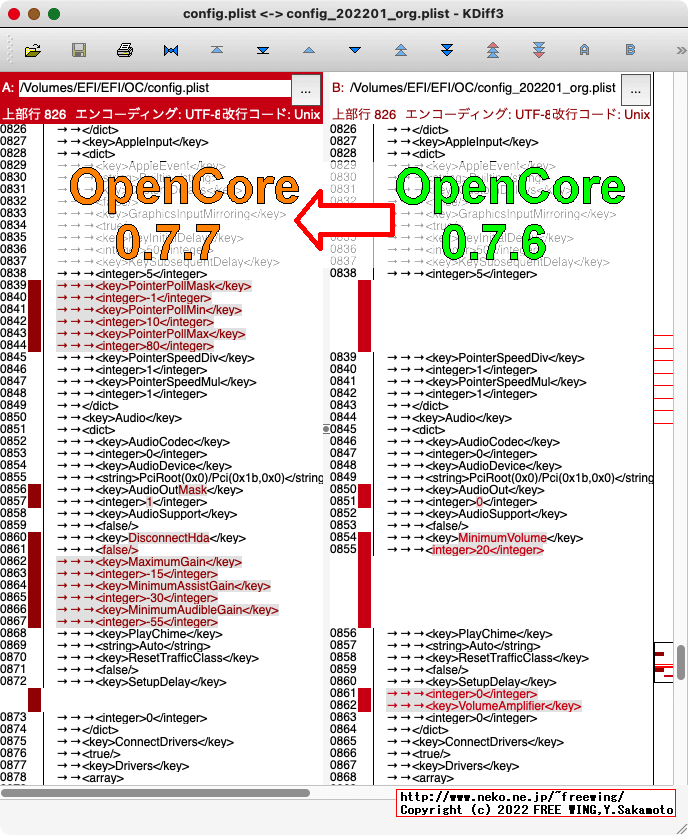Click the vertical scrollbar thumb
Screen dimensions: 688x835
pos(681,662)
